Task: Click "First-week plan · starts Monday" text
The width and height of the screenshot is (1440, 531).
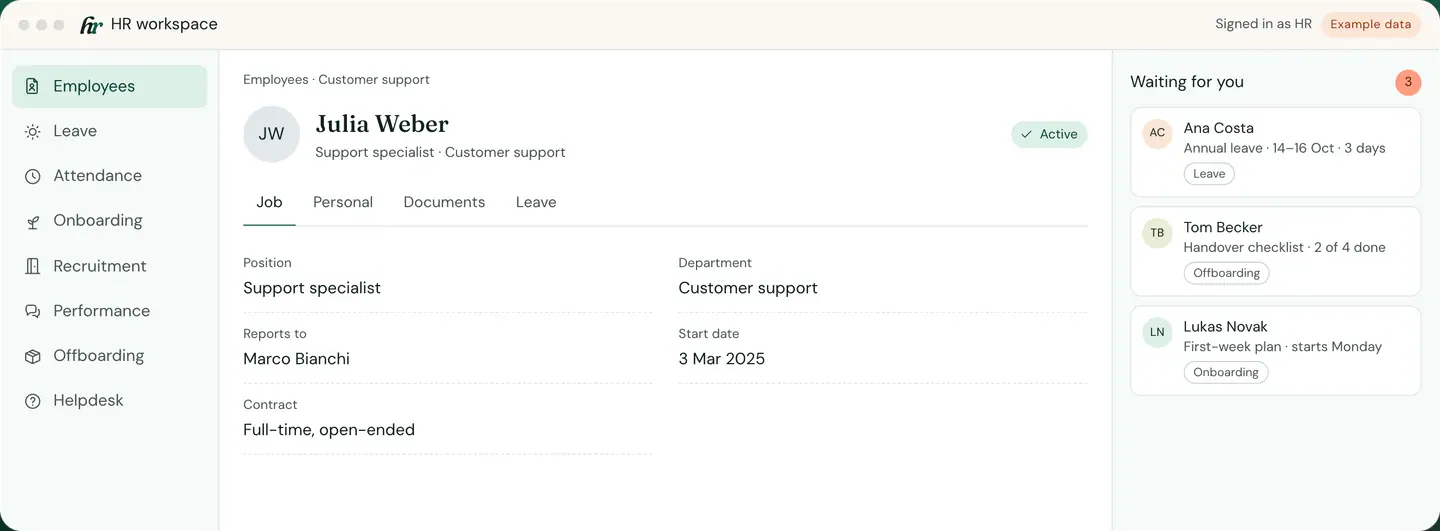Action: [1282, 347]
